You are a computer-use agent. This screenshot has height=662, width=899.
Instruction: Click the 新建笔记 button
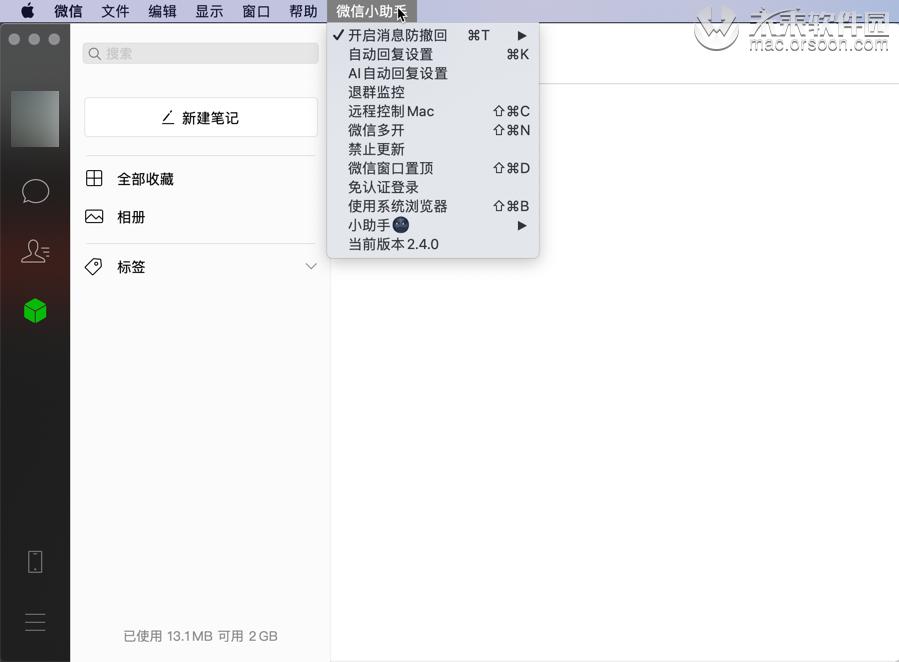click(200, 116)
